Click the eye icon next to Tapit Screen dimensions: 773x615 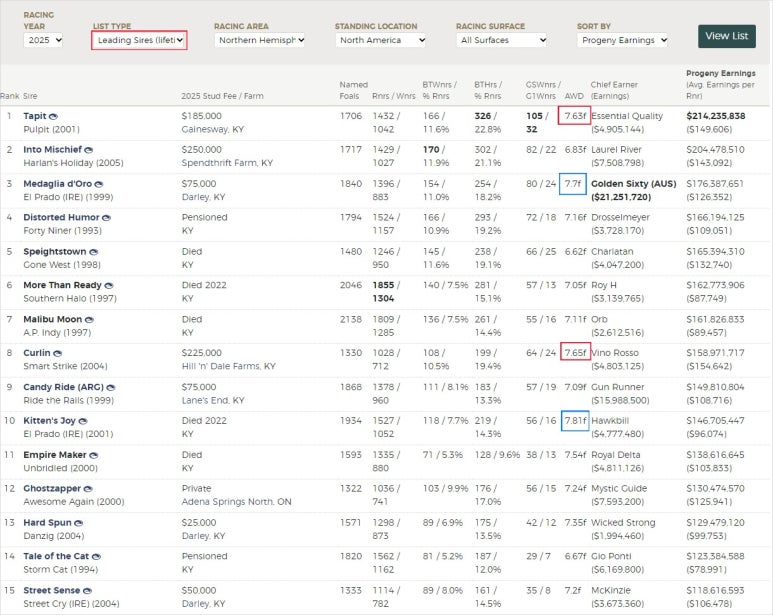point(53,116)
